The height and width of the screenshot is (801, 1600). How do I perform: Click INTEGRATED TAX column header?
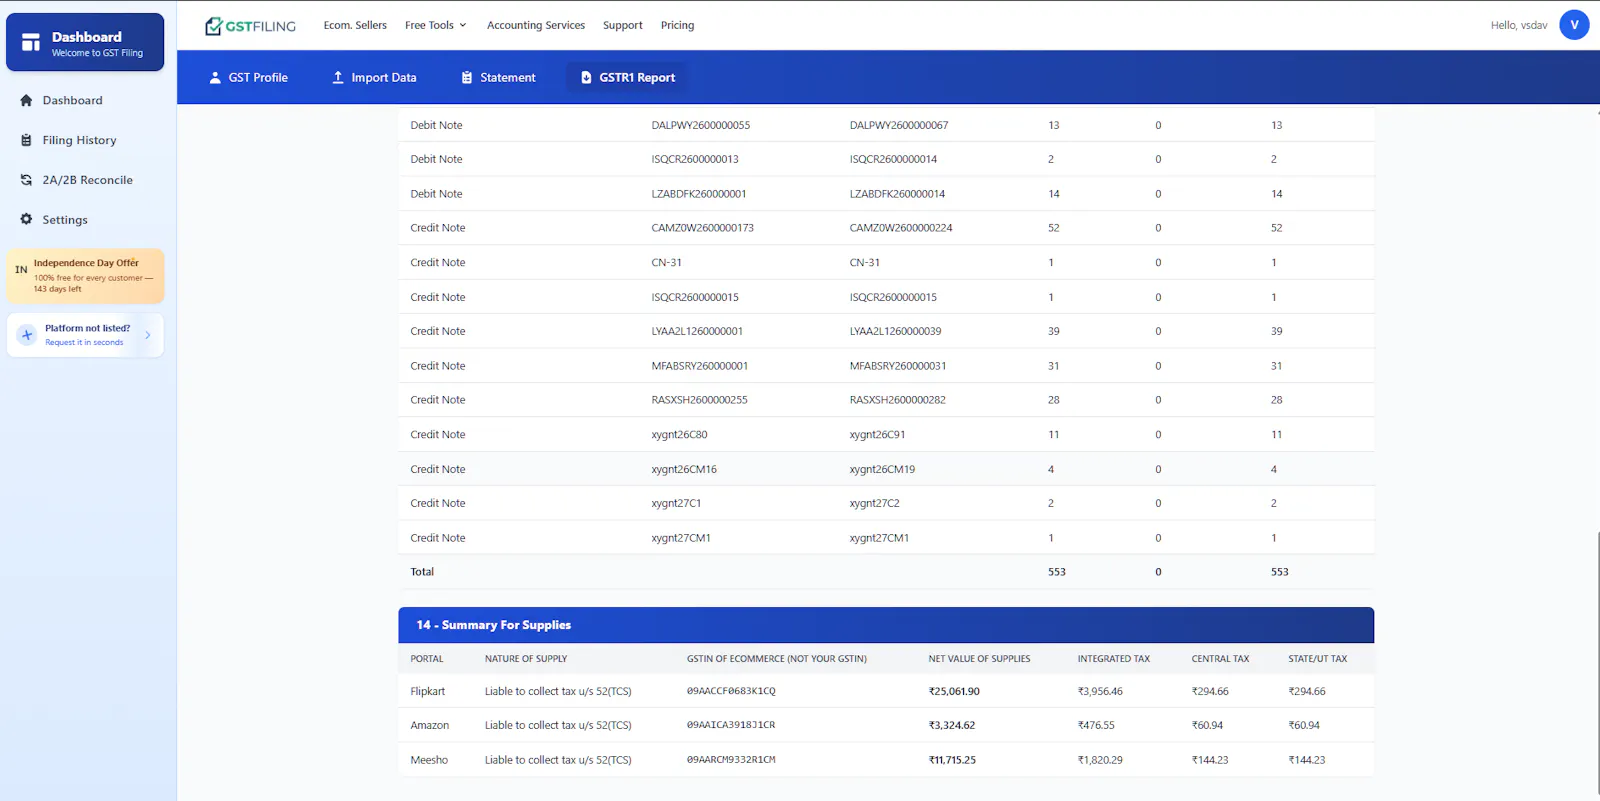pos(1113,659)
